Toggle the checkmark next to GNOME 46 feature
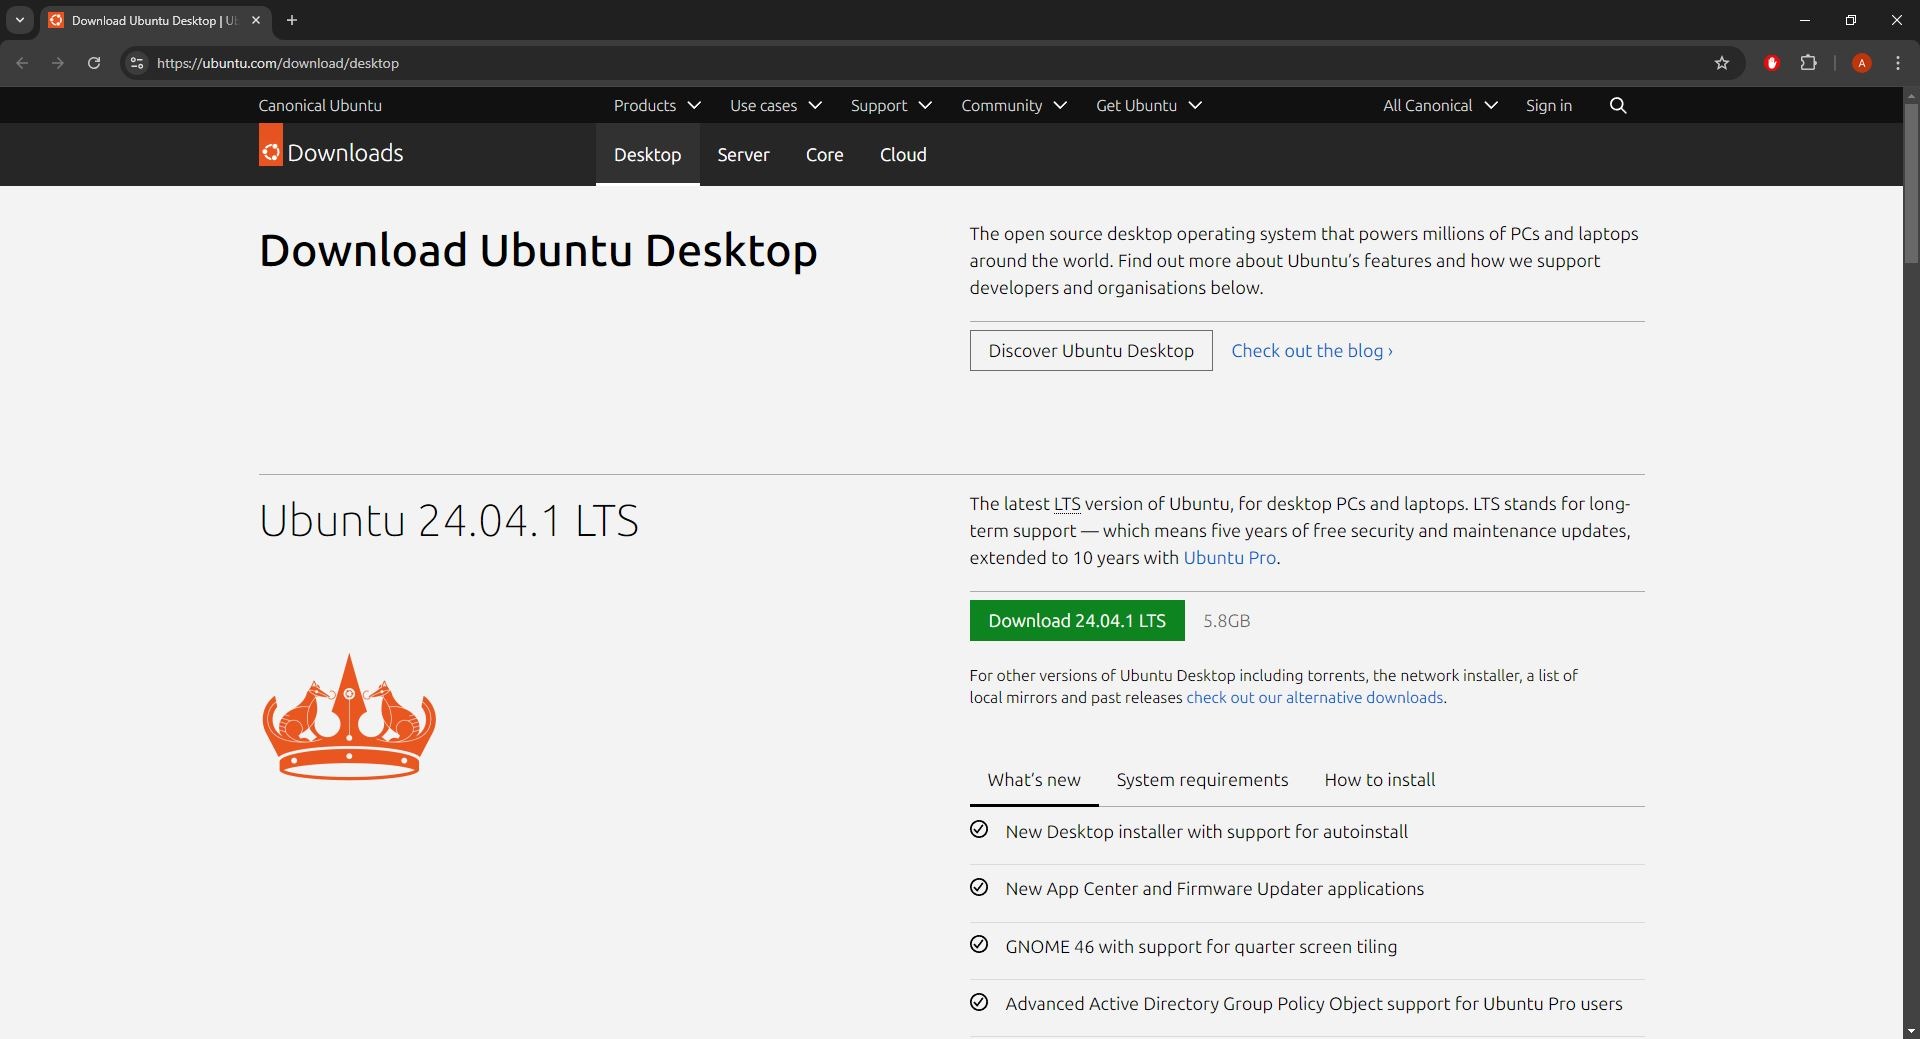Screen dimensions: 1920x1039 coord(979,944)
